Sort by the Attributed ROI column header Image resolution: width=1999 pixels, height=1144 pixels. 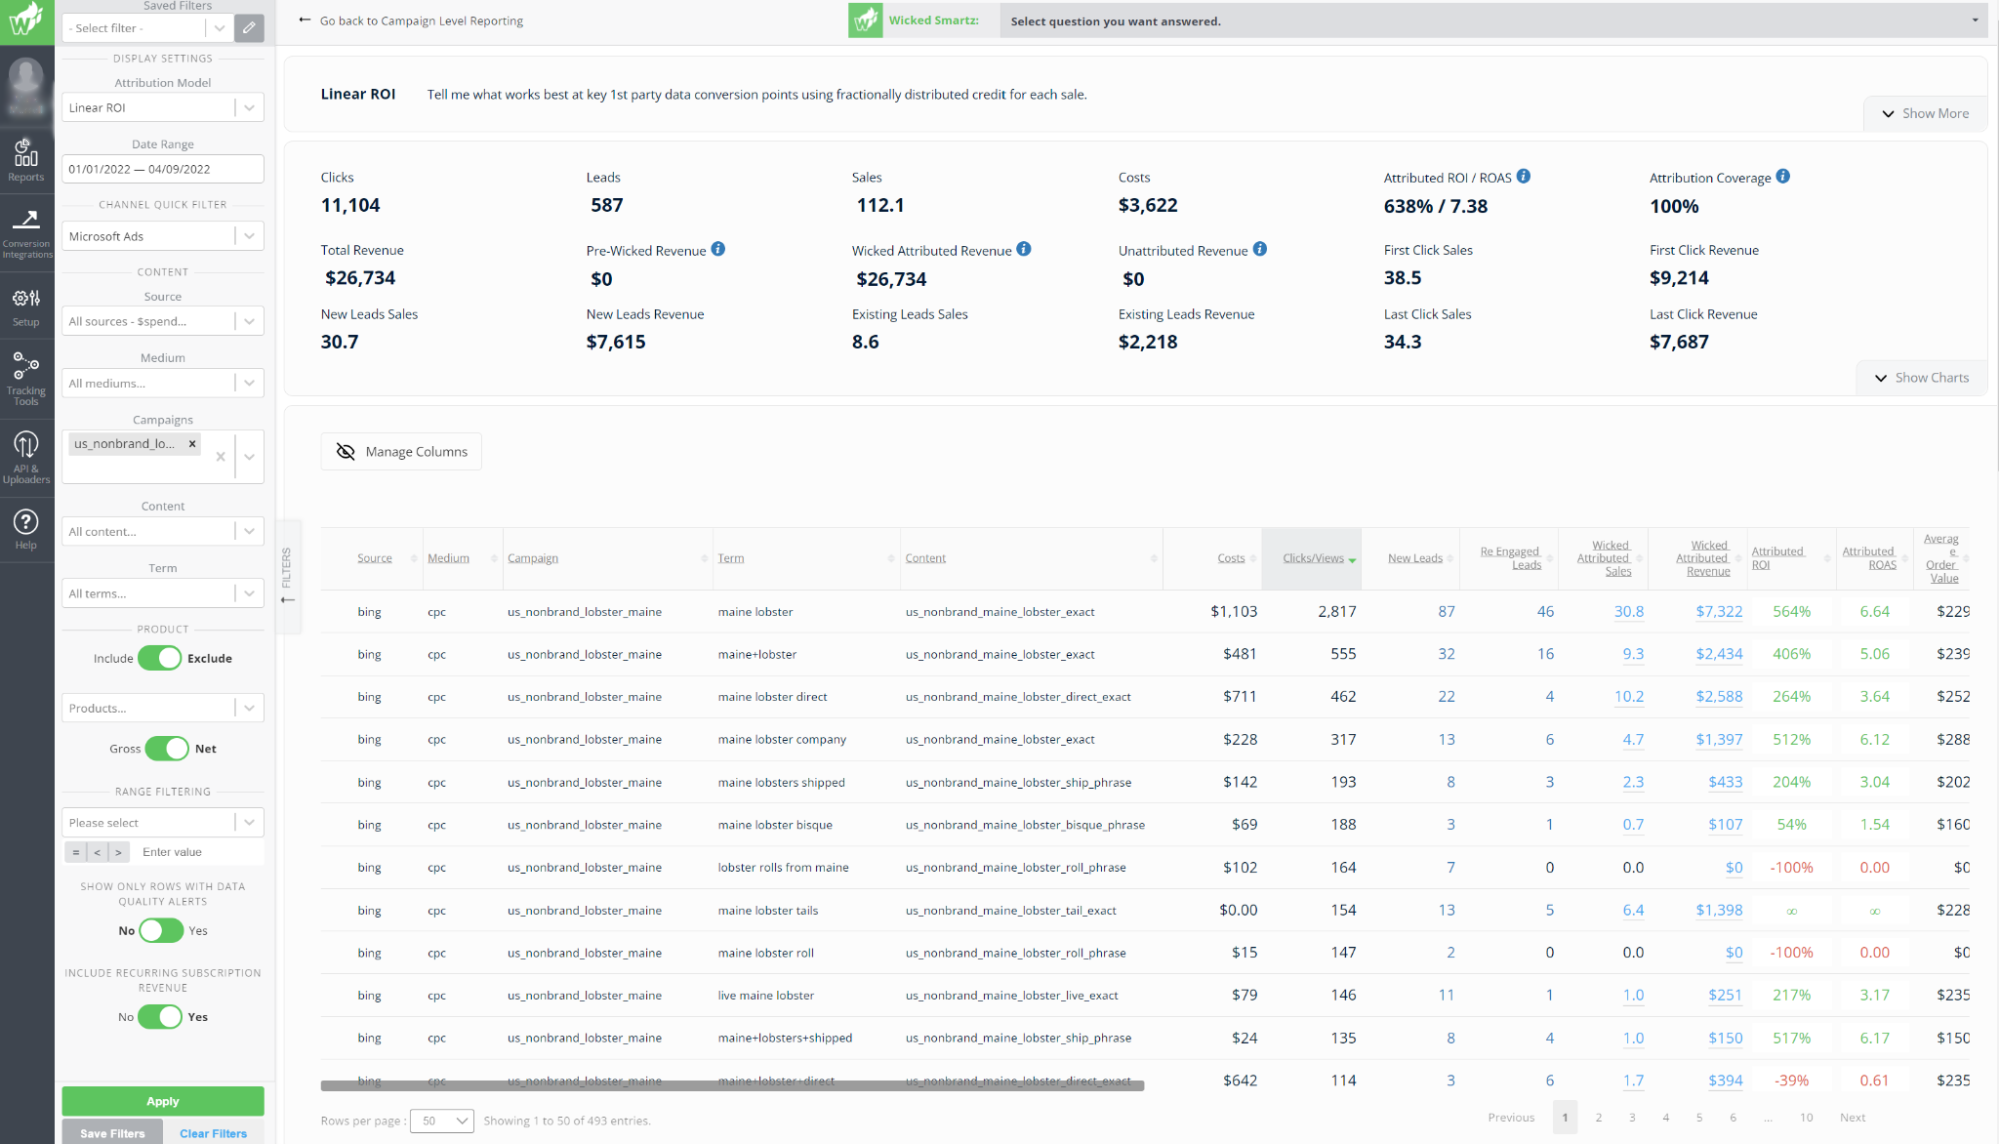[1778, 558]
